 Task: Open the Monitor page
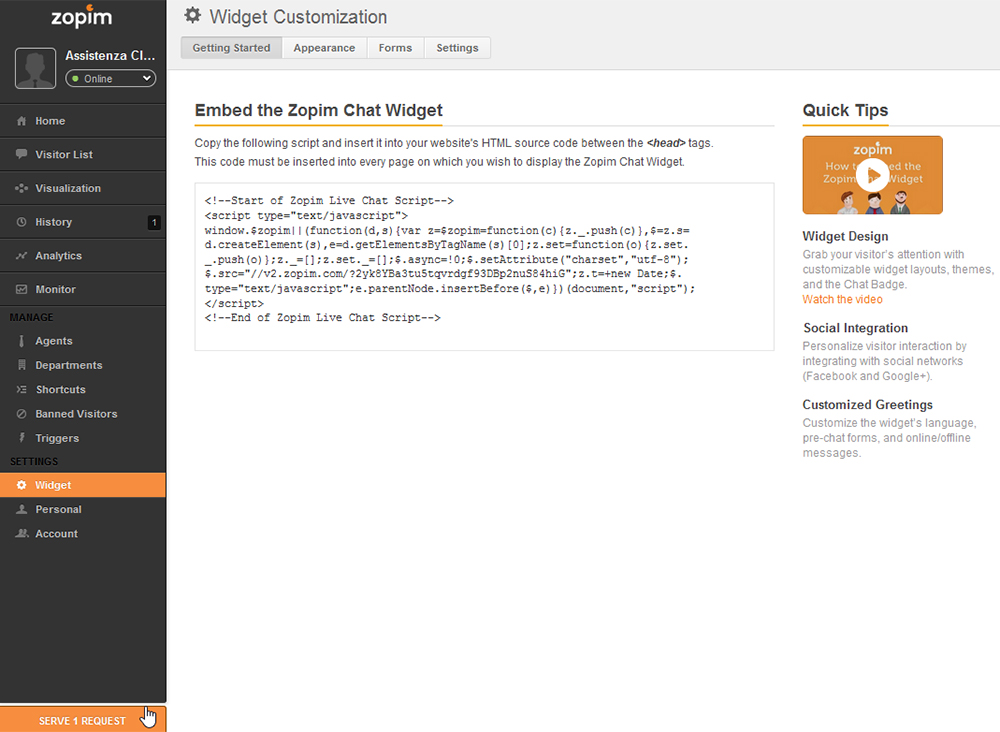83,289
